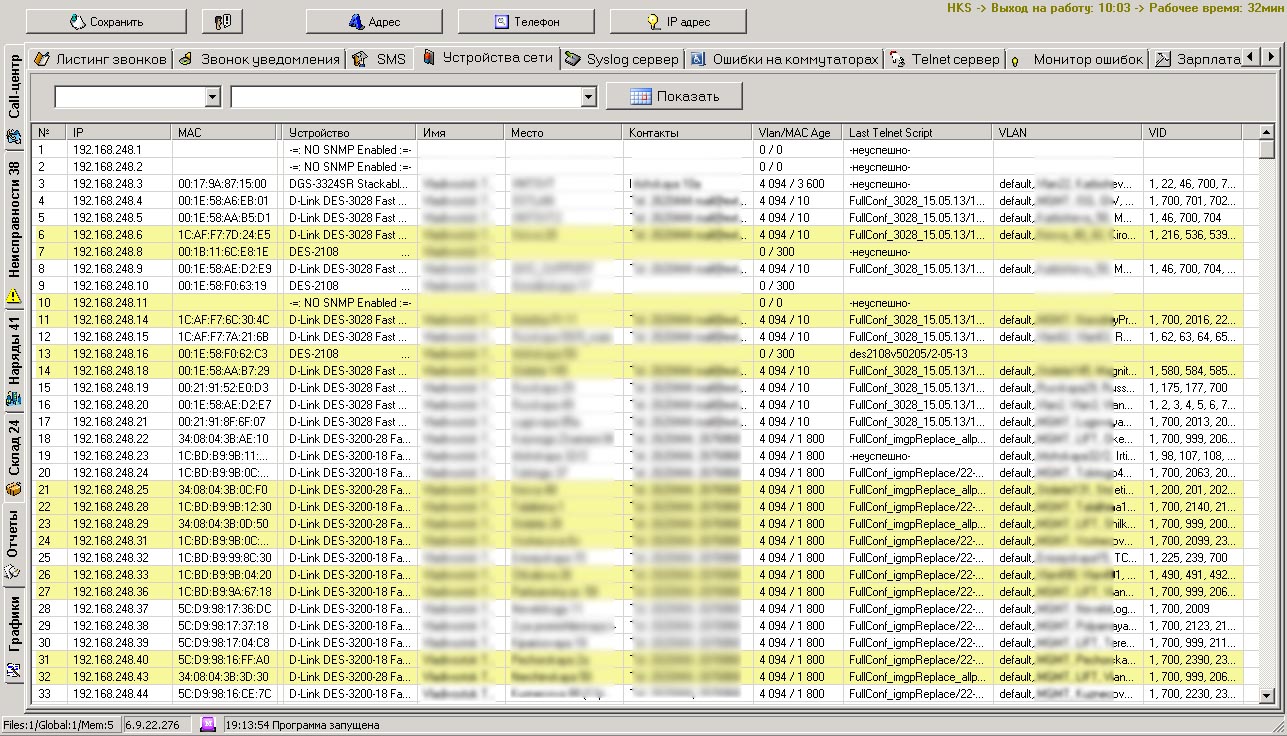Click the table scrollbar up arrow

(1267, 132)
